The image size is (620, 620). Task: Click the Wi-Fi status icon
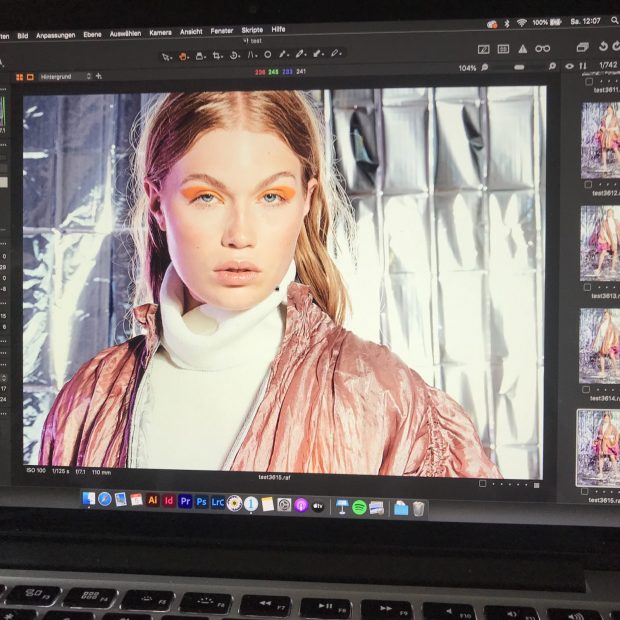(x=522, y=23)
